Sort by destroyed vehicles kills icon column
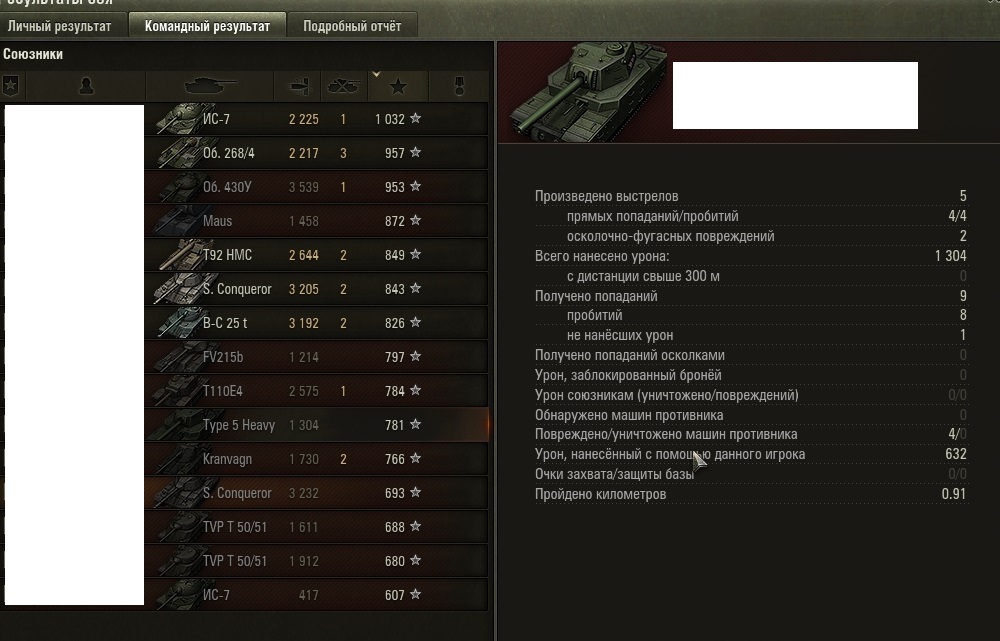Image resolution: width=1000 pixels, height=641 pixels. [344, 85]
